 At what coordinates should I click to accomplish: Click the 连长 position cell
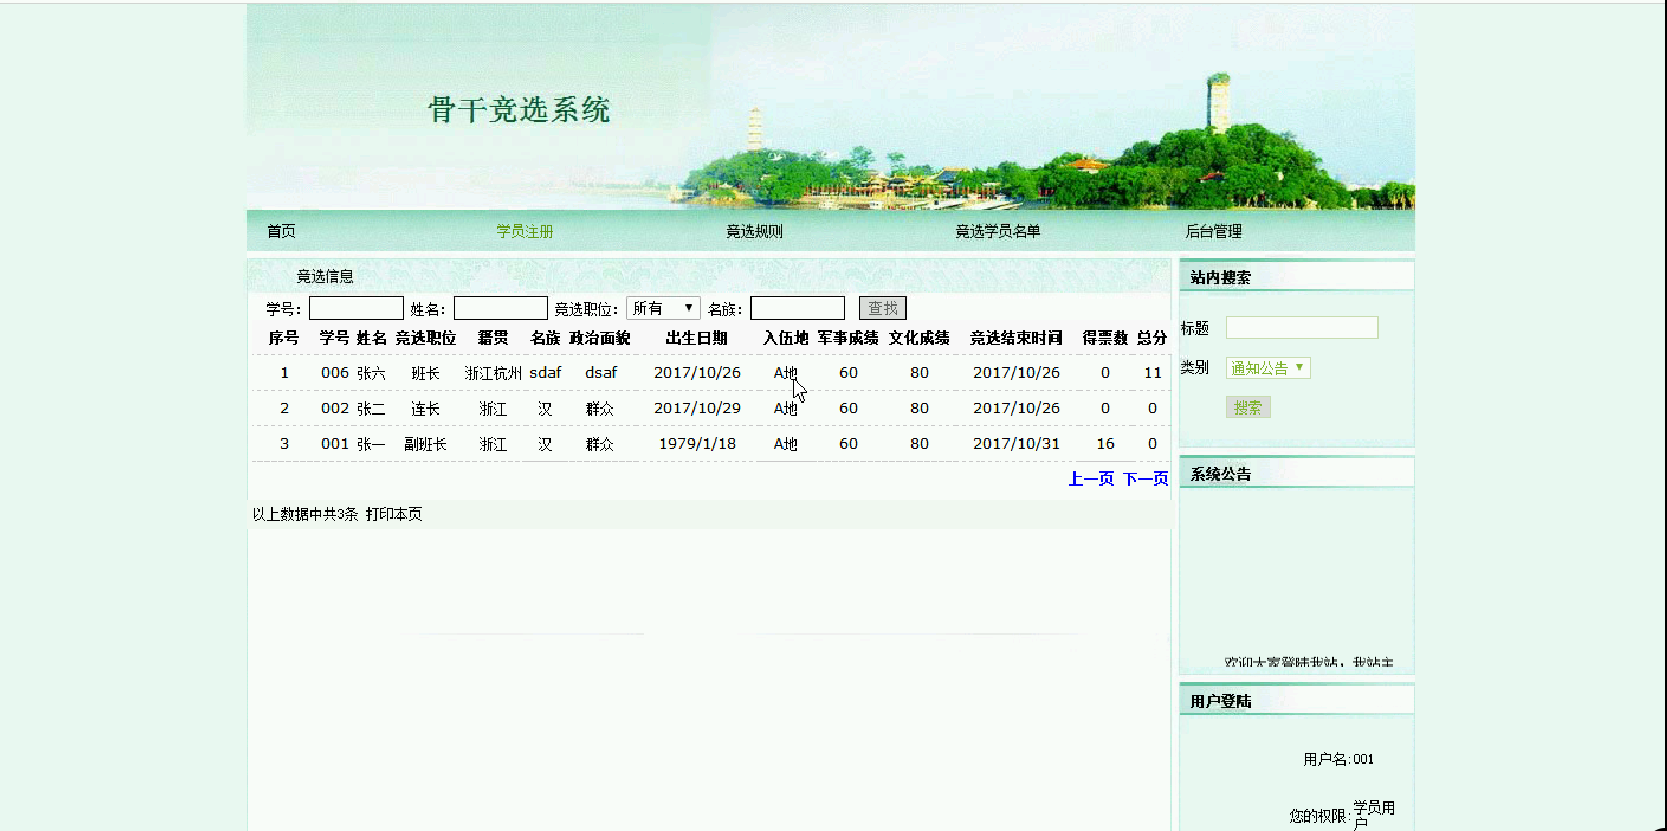click(x=425, y=408)
